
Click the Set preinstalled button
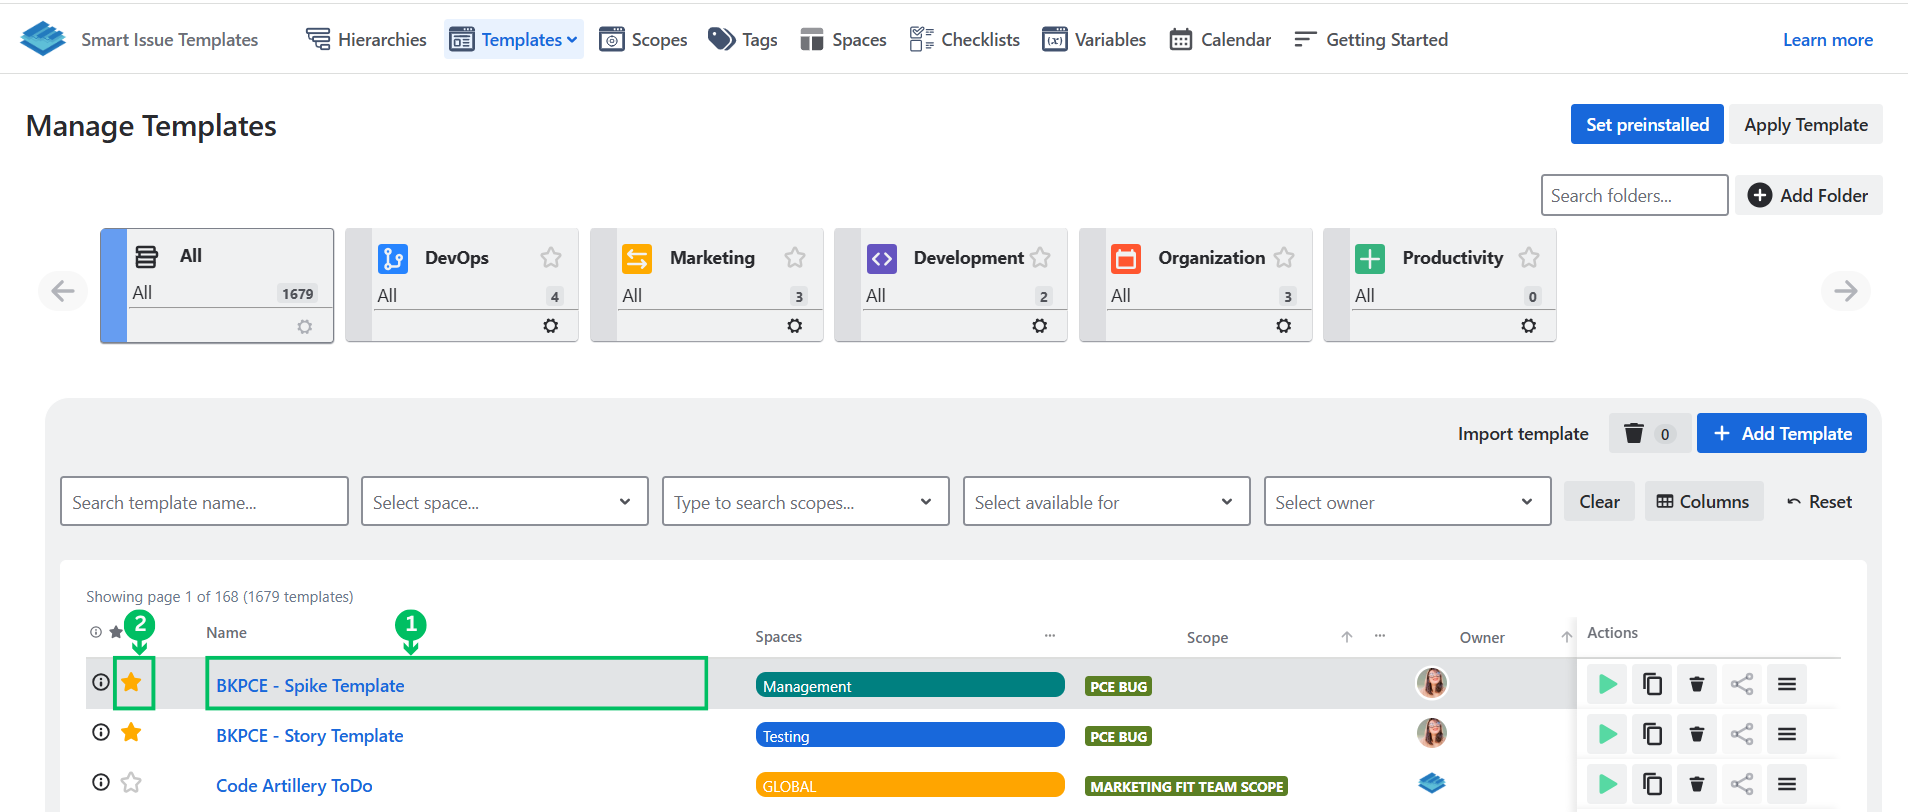tap(1647, 124)
